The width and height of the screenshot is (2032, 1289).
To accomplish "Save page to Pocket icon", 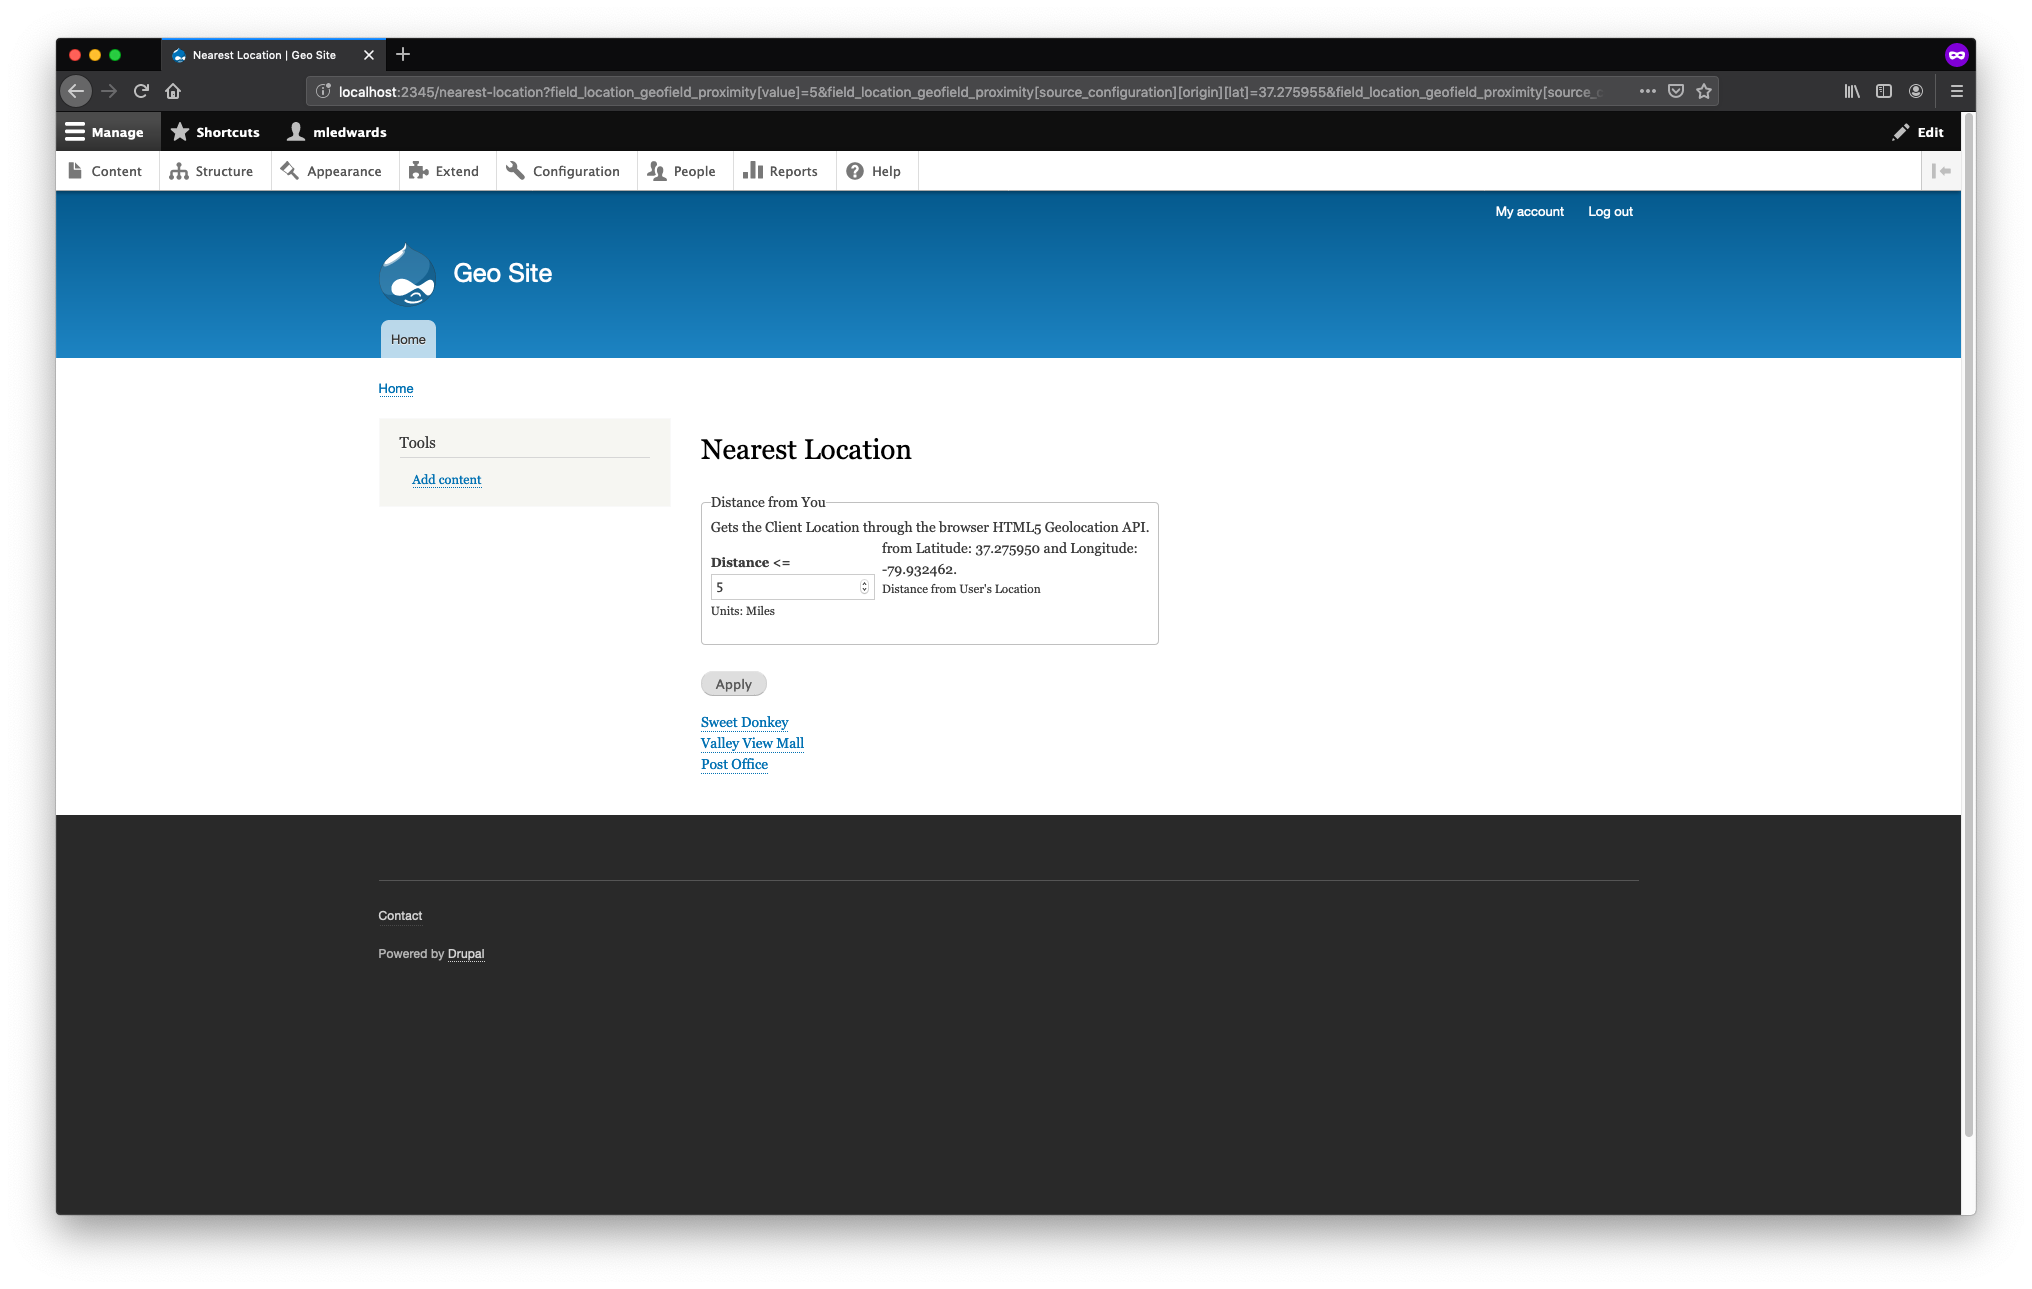I will pyautogui.click(x=1676, y=91).
